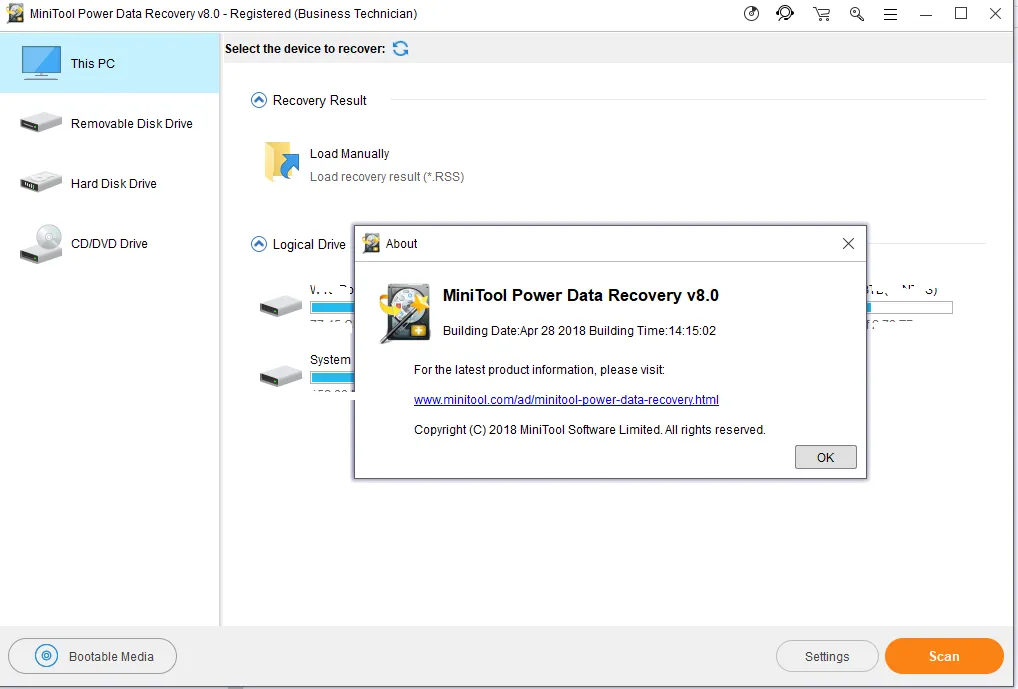Click the application logo in title bar
1018x689 pixels.
[15, 14]
